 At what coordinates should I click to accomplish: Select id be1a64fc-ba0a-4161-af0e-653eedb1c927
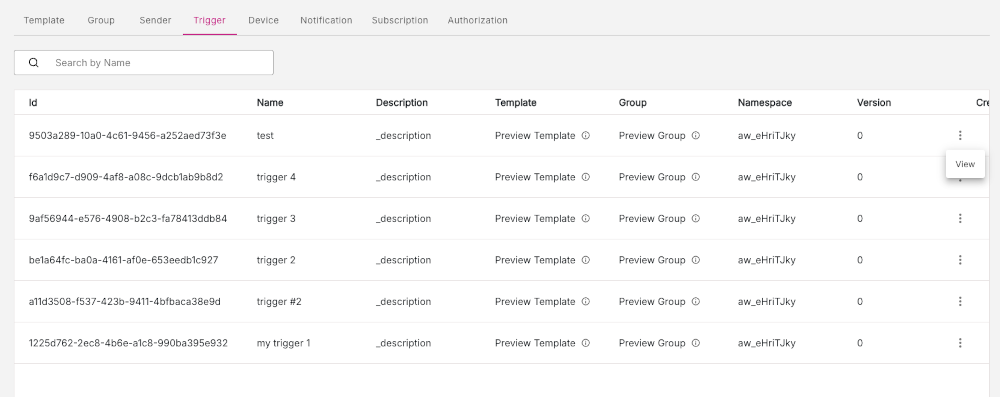pos(123,260)
